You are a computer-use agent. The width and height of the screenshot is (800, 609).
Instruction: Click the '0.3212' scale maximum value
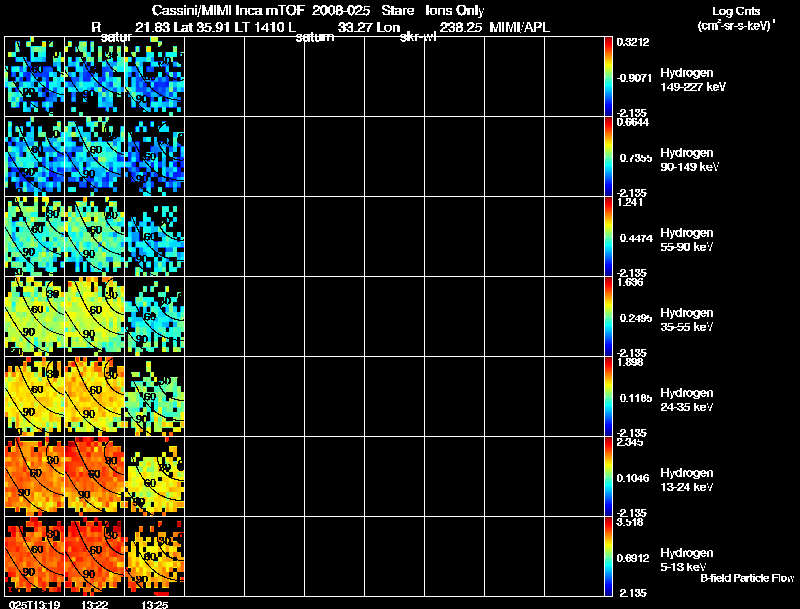point(633,42)
